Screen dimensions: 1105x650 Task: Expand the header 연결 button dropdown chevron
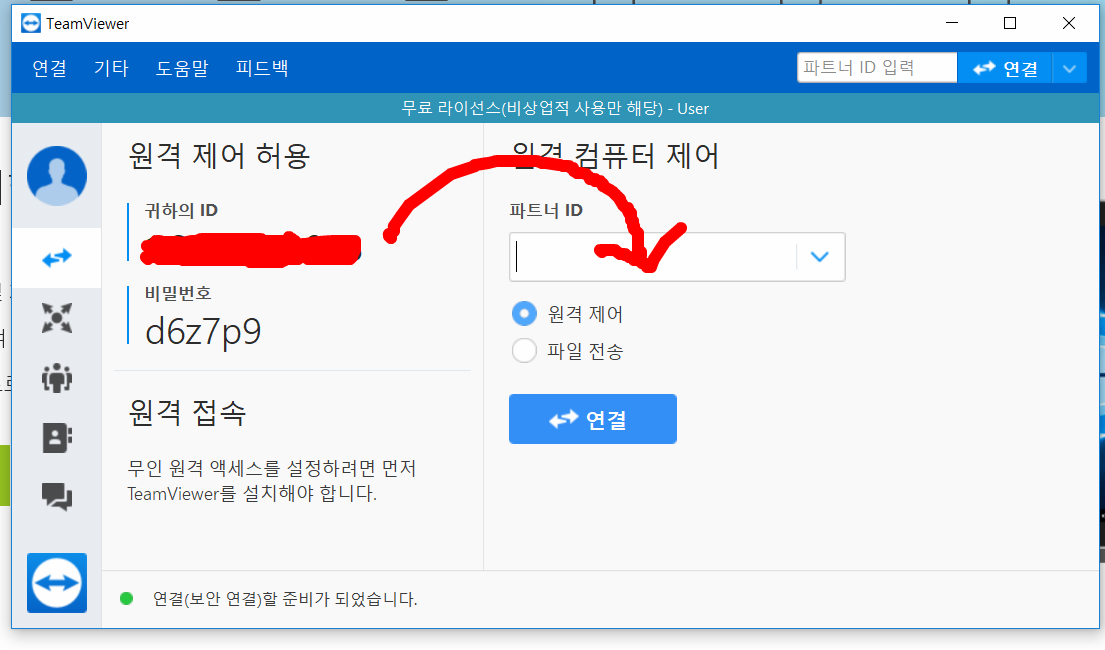click(1069, 68)
